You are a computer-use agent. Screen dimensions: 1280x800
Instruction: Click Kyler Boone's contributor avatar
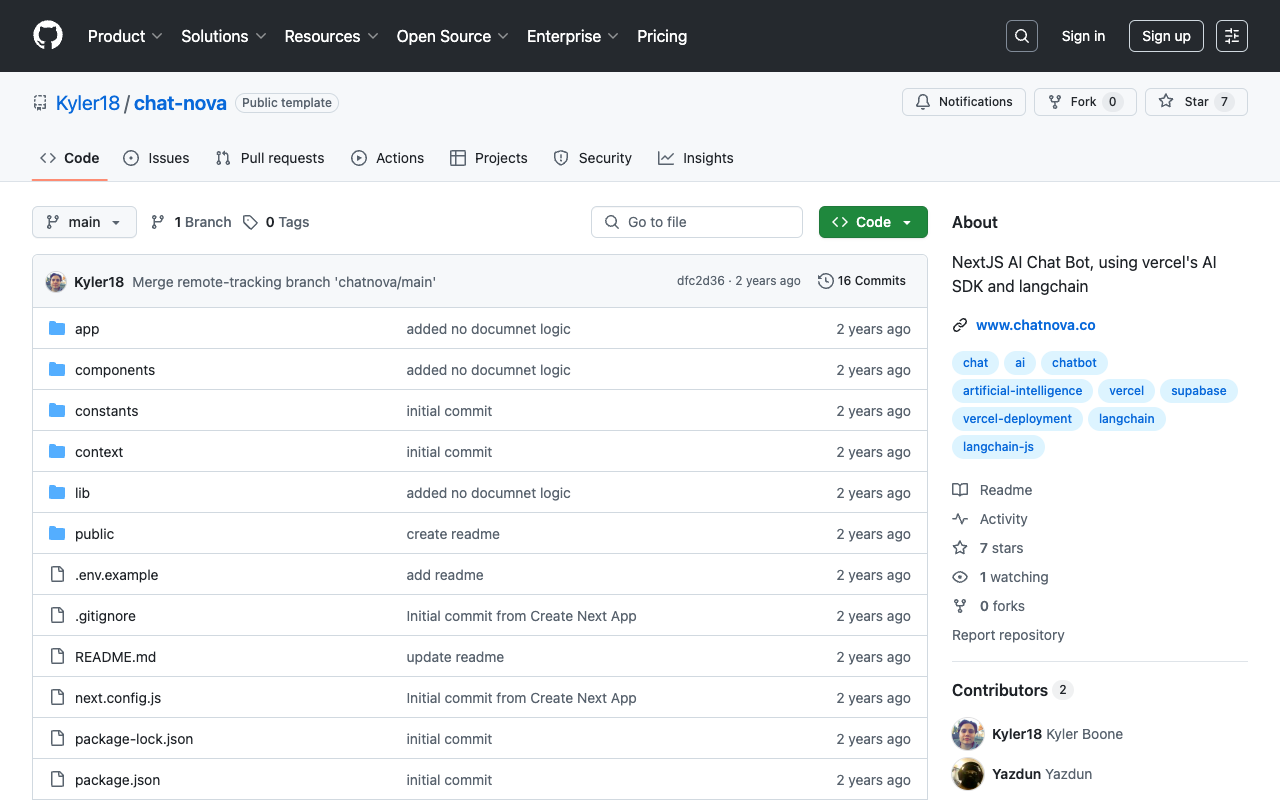[x=968, y=734]
